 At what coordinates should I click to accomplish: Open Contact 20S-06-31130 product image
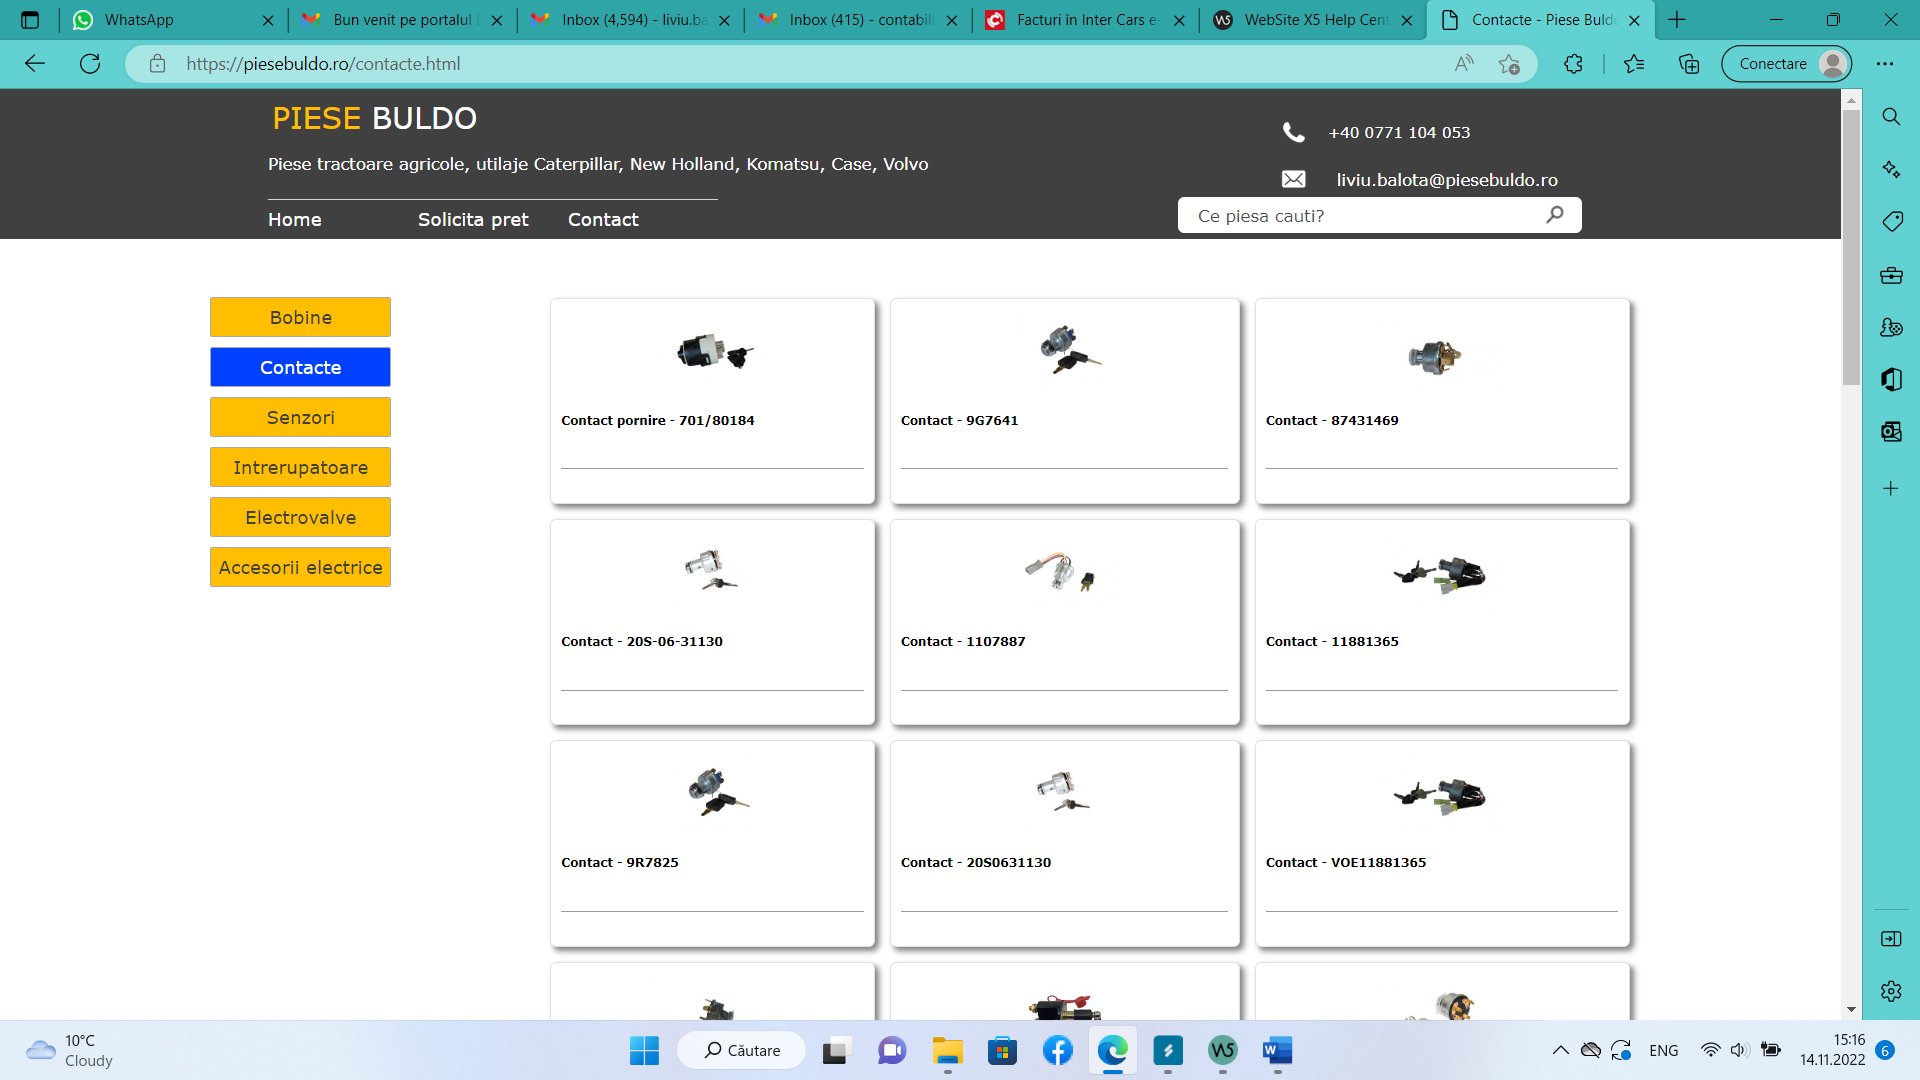[710, 570]
